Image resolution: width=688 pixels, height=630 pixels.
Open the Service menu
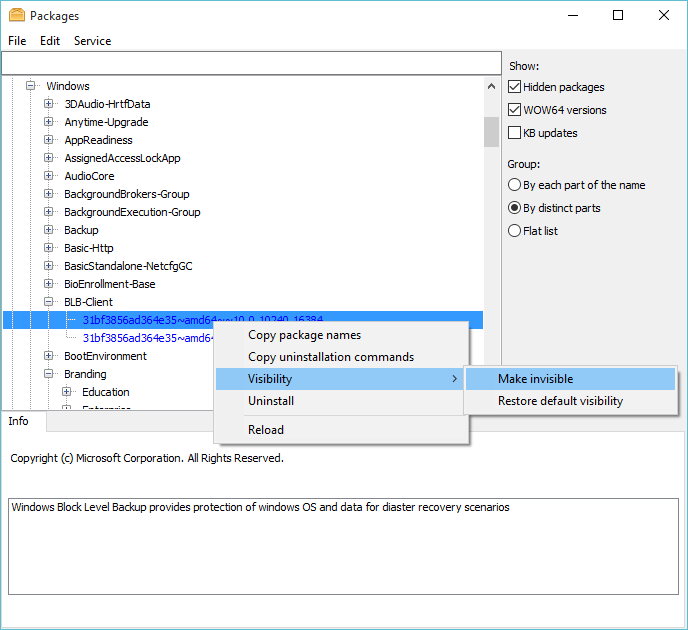[92, 41]
